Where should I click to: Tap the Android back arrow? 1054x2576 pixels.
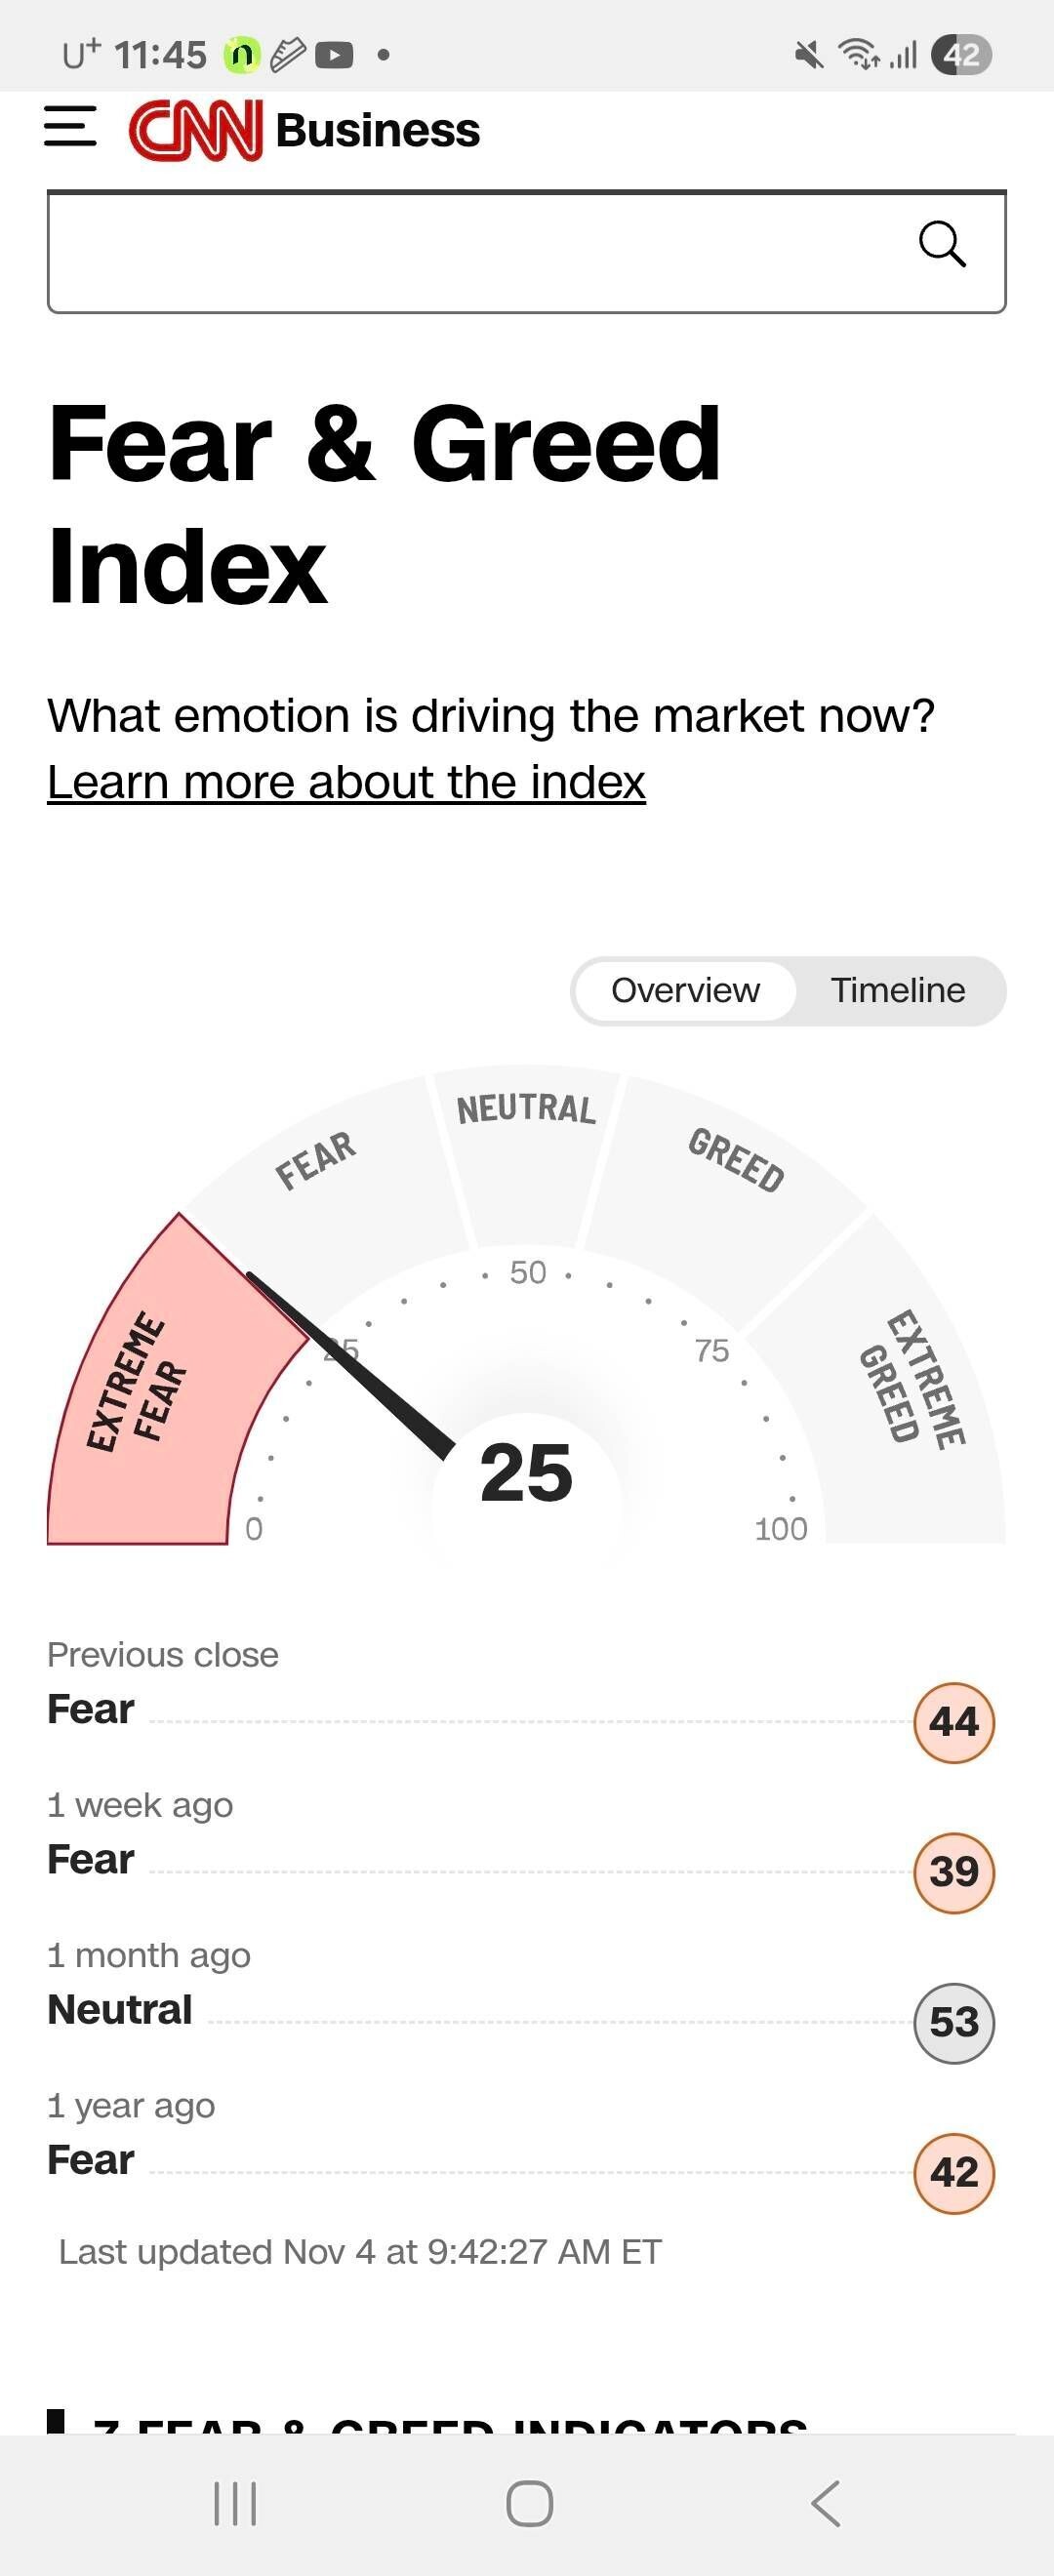click(x=825, y=2503)
